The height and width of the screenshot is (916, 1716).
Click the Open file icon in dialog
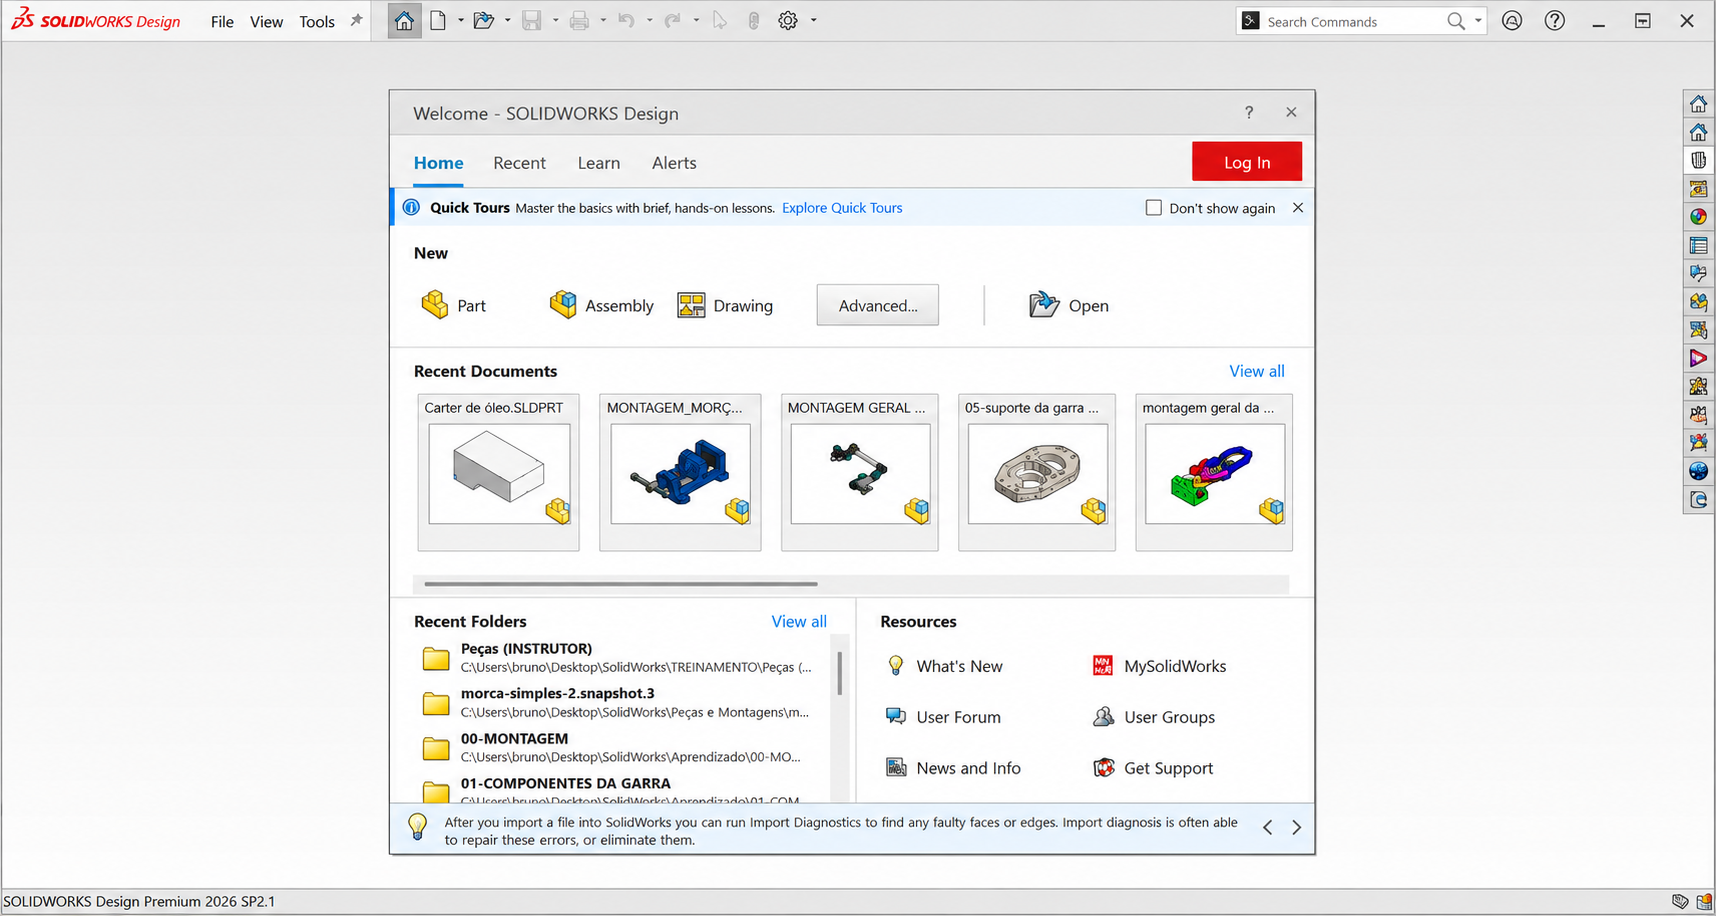click(1044, 304)
